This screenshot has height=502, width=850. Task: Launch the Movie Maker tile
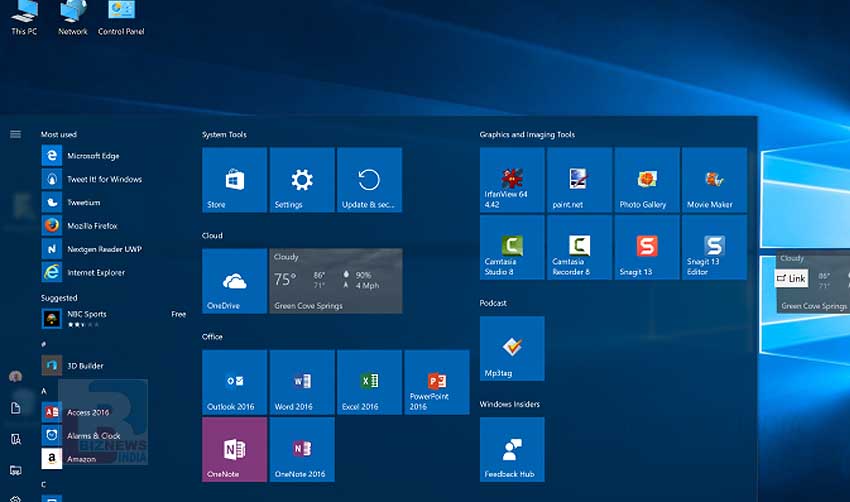click(x=714, y=180)
